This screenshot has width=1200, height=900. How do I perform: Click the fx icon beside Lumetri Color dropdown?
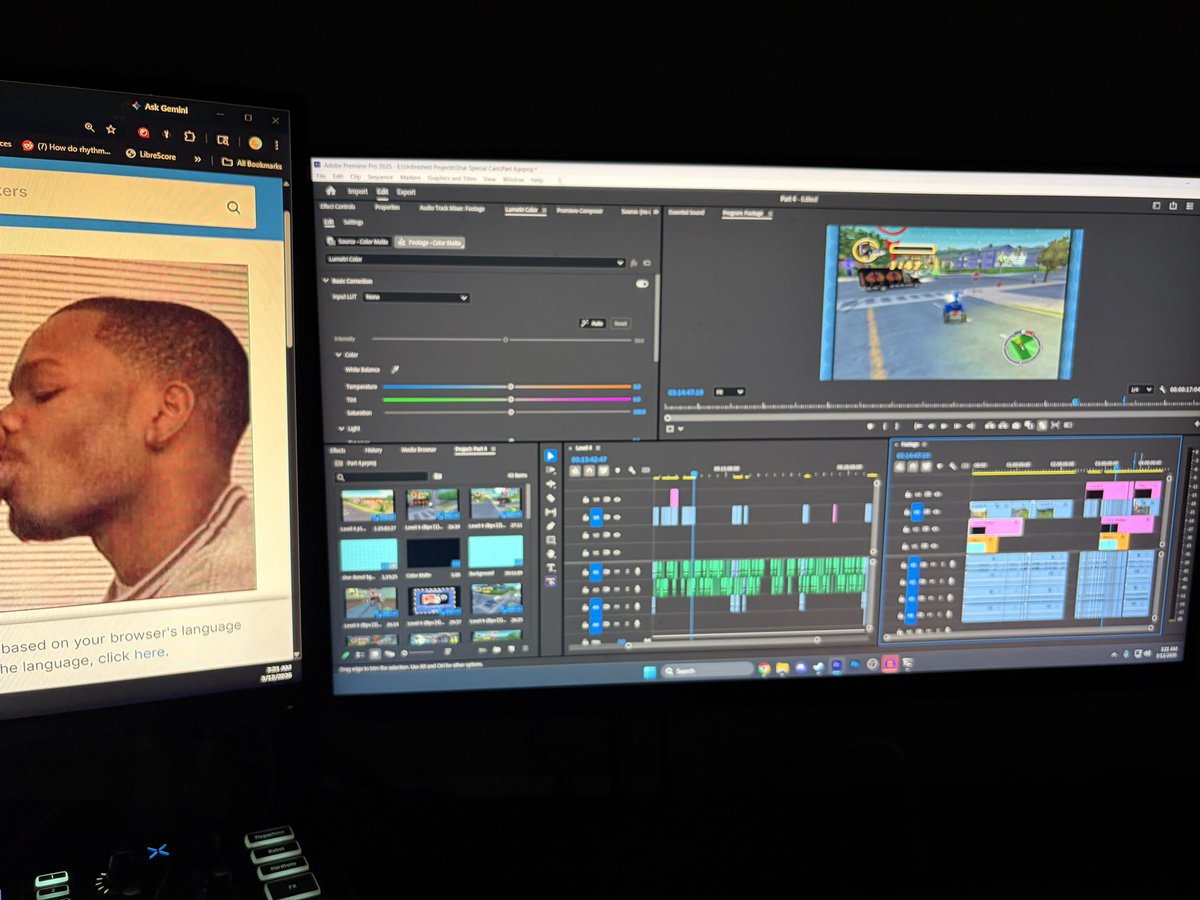(633, 263)
